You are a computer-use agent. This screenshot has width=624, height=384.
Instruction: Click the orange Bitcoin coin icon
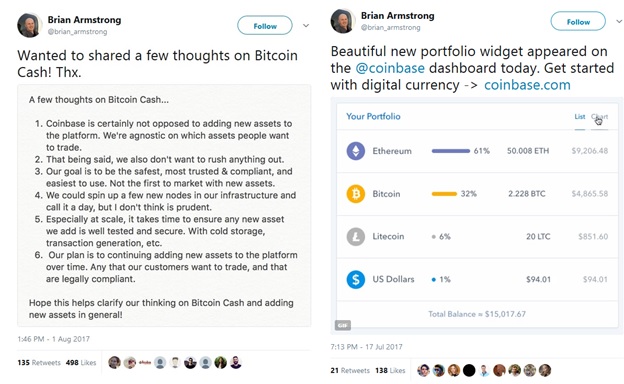click(x=355, y=194)
